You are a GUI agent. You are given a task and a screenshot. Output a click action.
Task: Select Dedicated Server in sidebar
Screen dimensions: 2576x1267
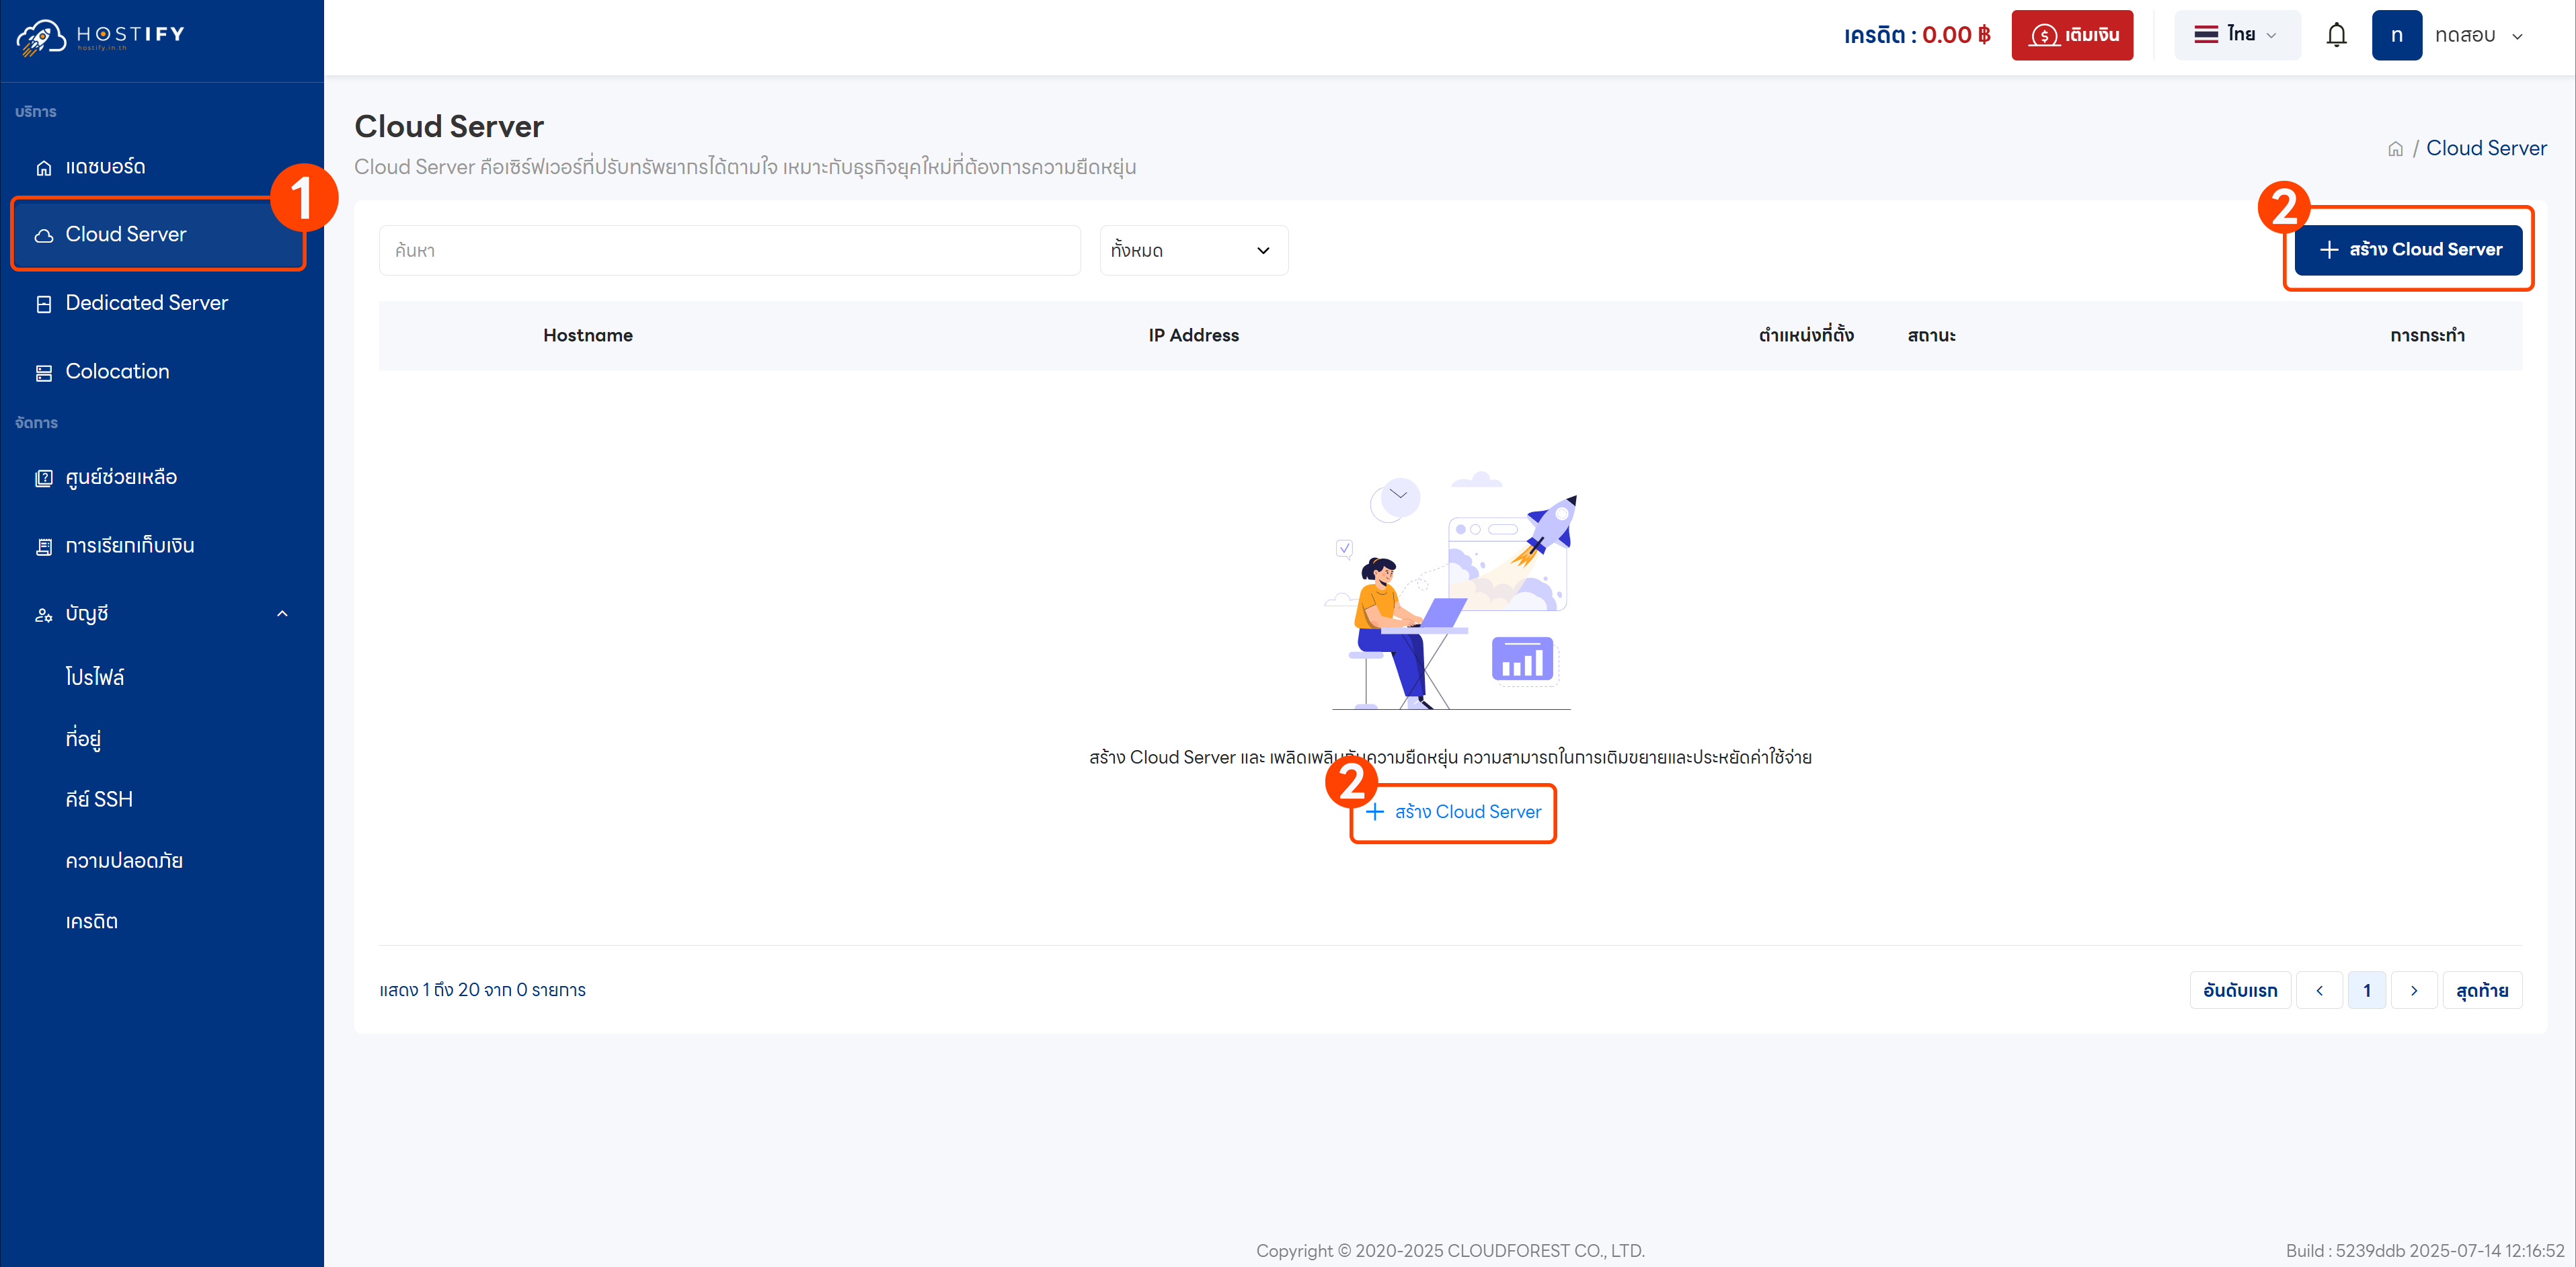146,303
